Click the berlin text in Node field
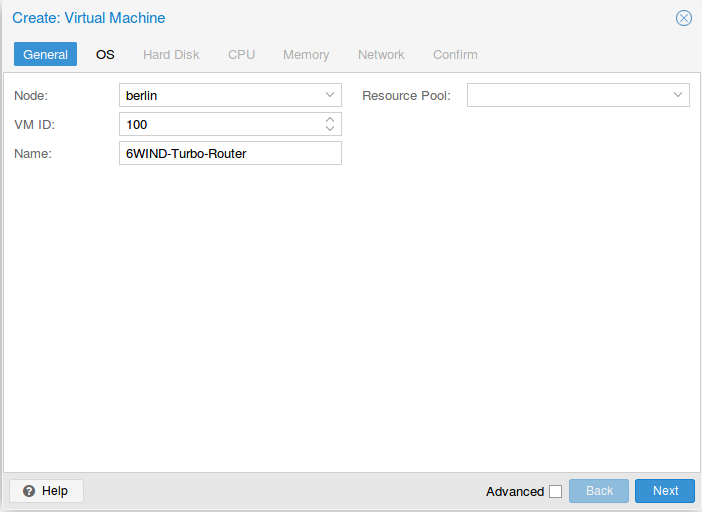Screen dimensions: 702x512 point(142,95)
